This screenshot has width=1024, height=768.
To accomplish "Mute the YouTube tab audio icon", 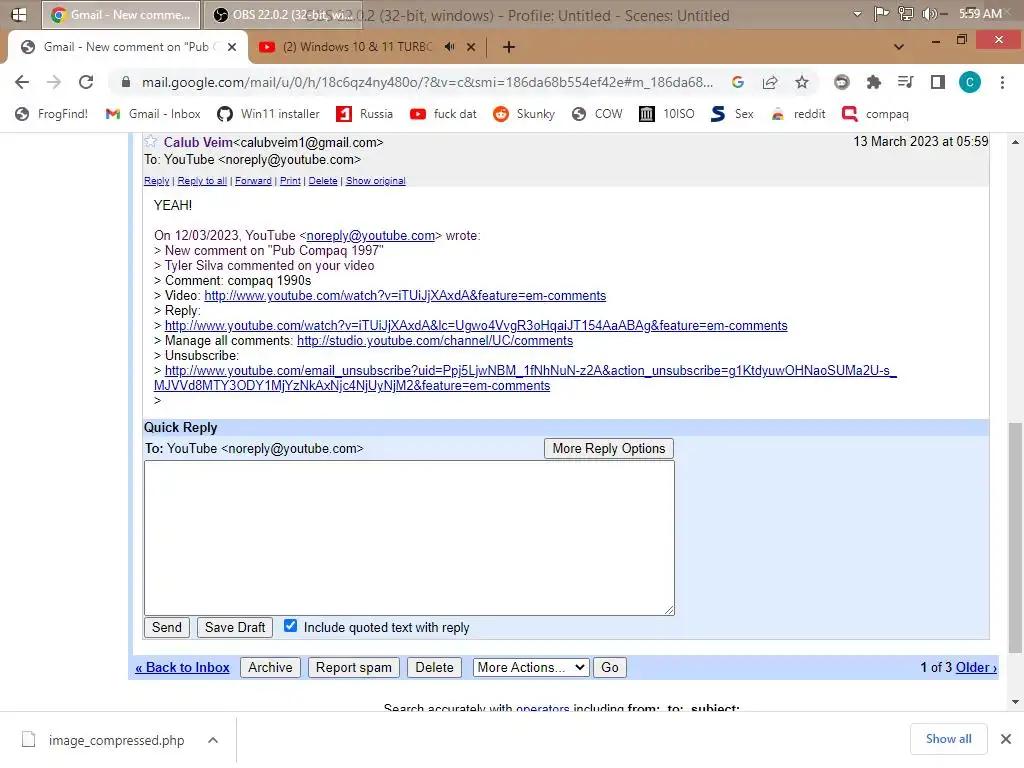I will click(450, 46).
